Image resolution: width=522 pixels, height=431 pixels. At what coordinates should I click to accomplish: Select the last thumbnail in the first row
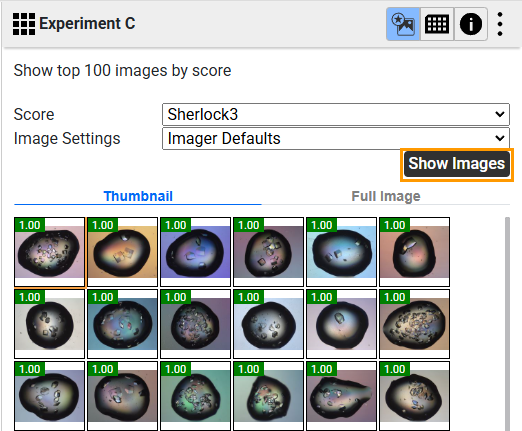414,252
